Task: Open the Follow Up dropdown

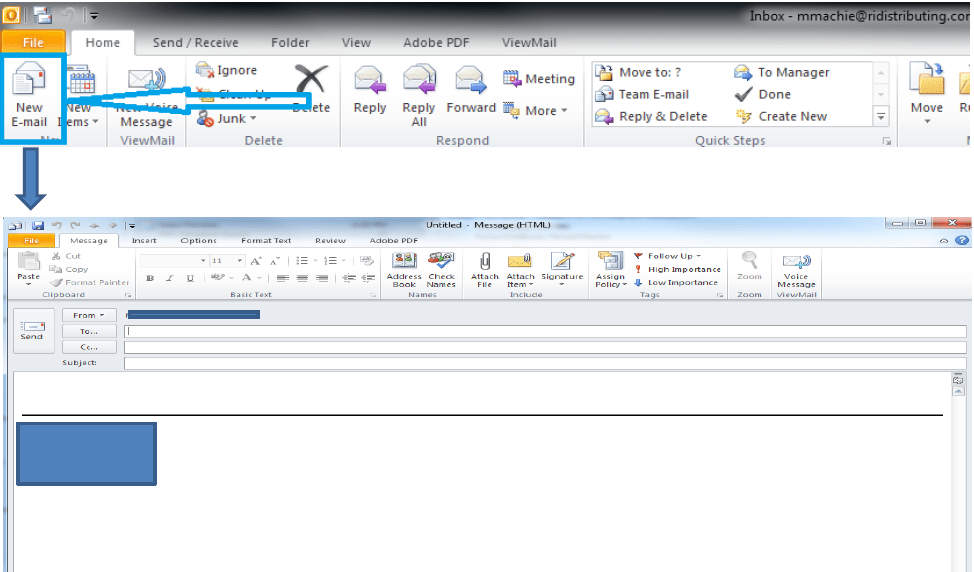Action: click(x=668, y=256)
